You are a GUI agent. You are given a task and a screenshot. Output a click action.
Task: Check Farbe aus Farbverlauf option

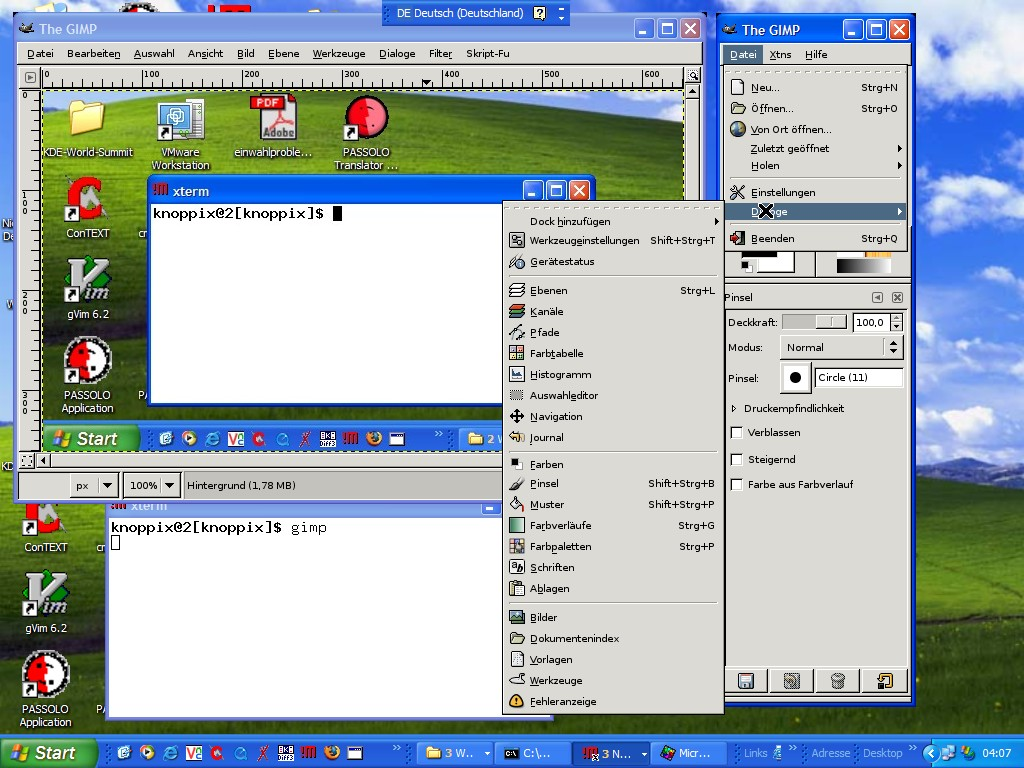(x=737, y=485)
